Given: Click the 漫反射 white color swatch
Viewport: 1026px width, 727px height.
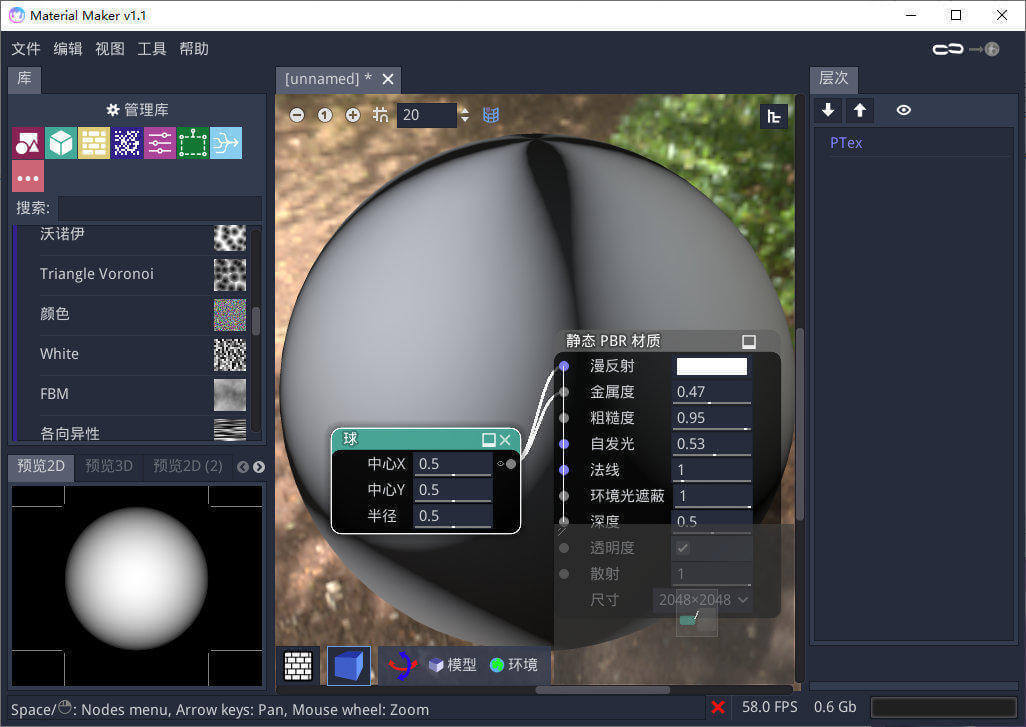Looking at the screenshot, I should click(x=711, y=366).
